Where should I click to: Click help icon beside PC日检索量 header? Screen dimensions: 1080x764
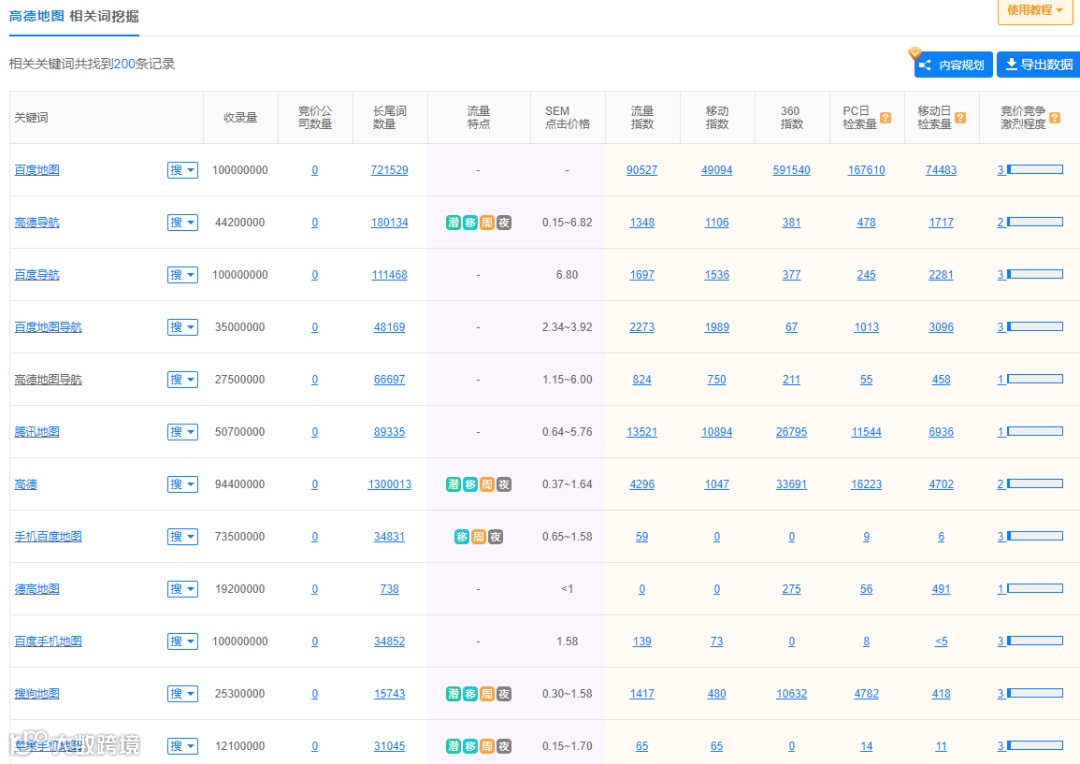(x=886, y=118)
